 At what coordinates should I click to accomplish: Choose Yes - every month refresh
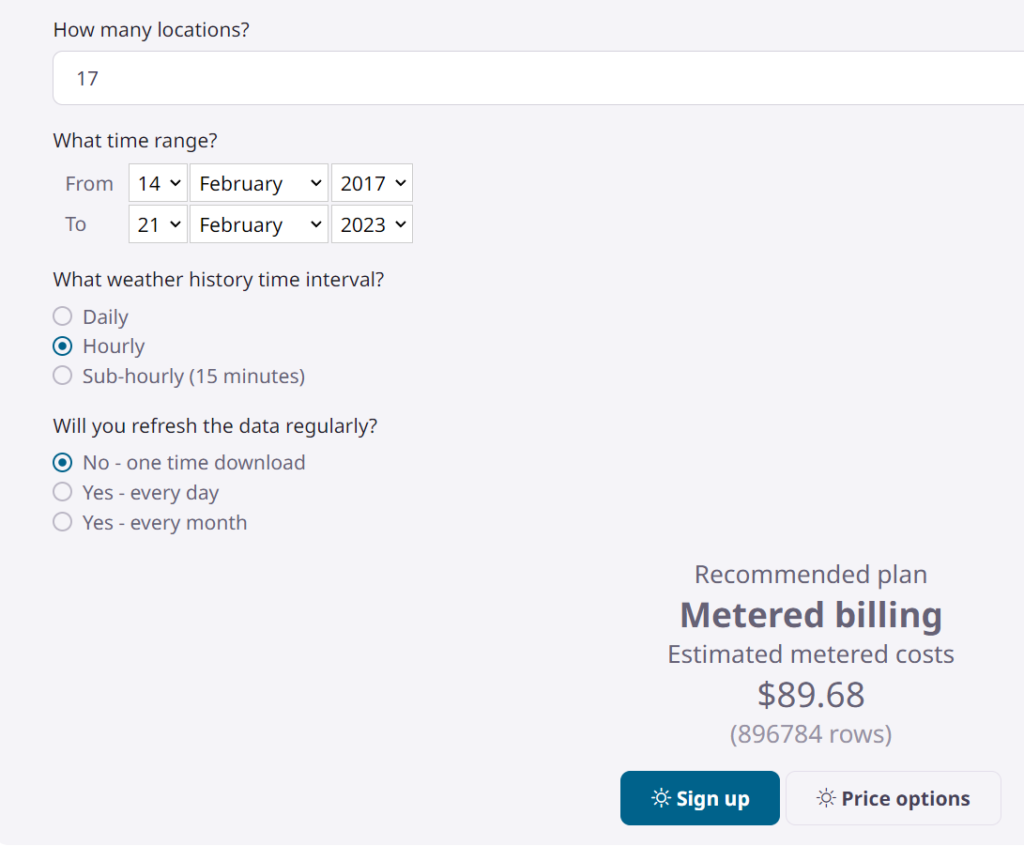pos(62,522)
